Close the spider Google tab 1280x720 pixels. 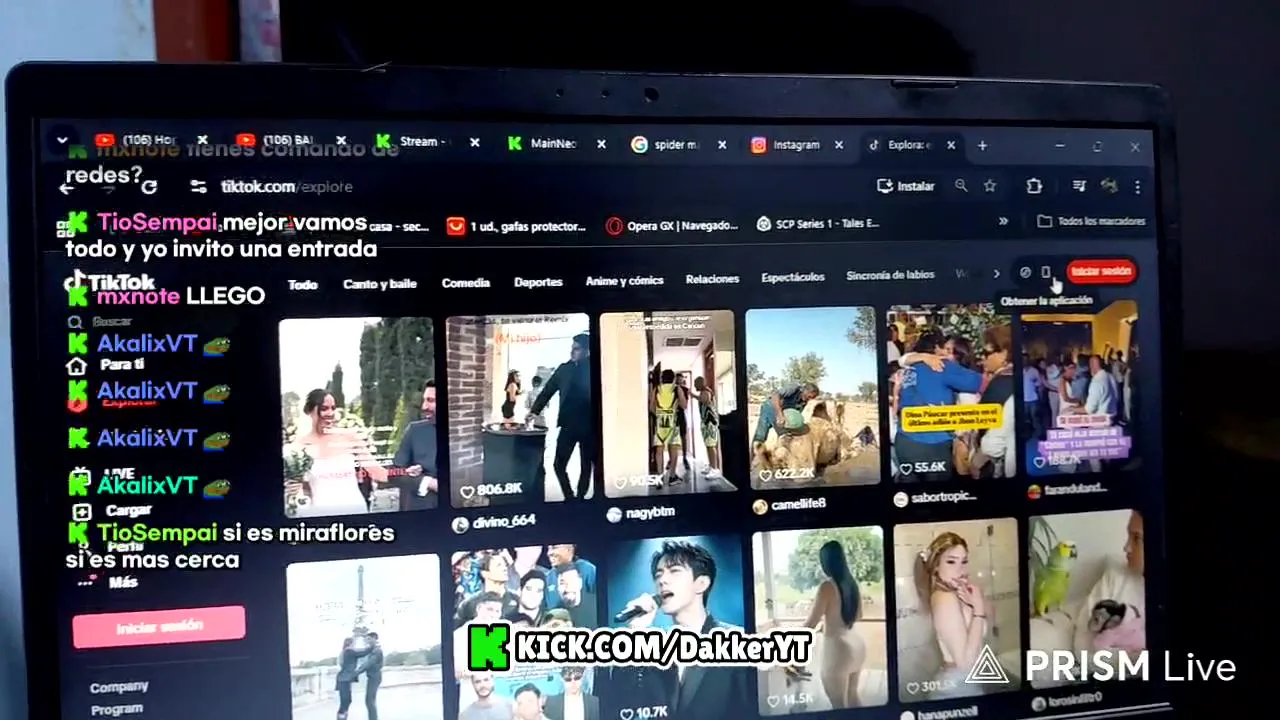click(722, 145)
